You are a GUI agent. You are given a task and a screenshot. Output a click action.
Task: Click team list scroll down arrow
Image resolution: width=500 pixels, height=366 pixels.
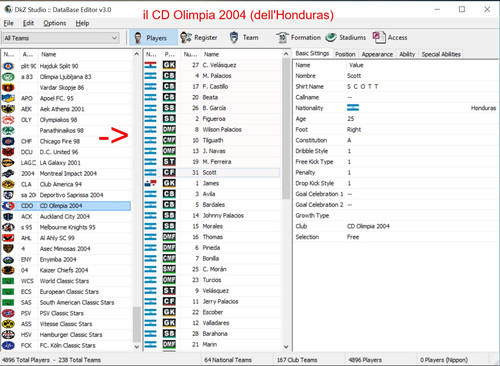137,347
